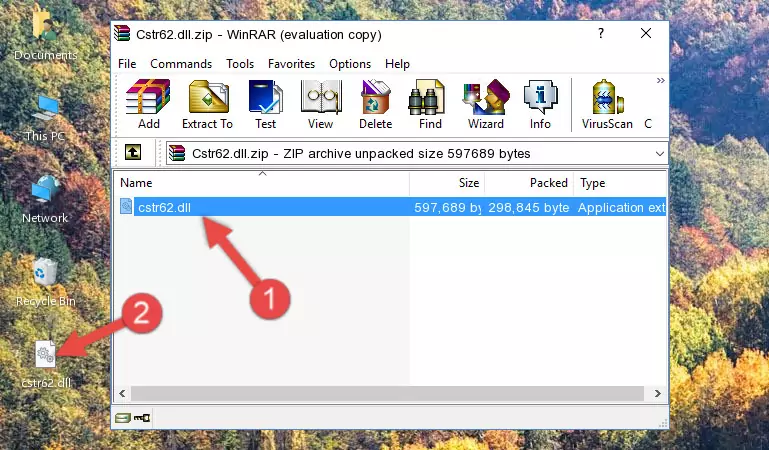This screenshot has width=769, height=450.
Task: Open the Options menu
Action: 350,64
